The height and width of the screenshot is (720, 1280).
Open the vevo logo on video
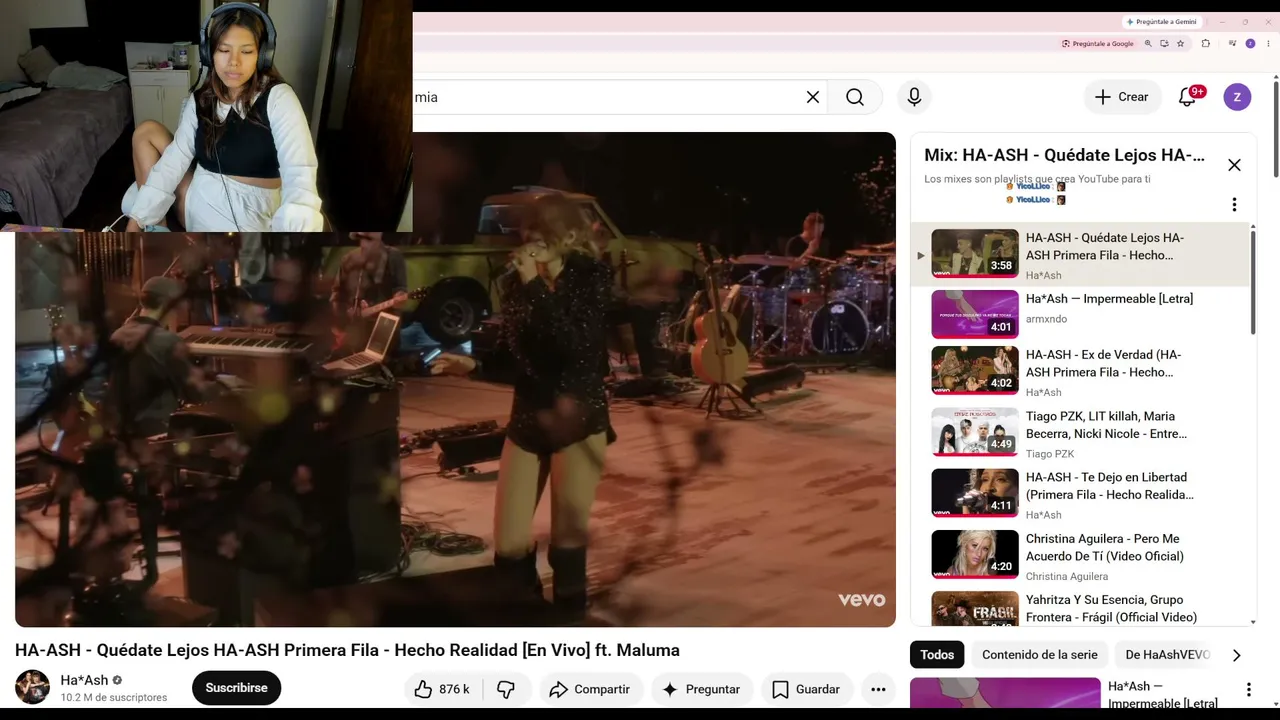[861, 600]
